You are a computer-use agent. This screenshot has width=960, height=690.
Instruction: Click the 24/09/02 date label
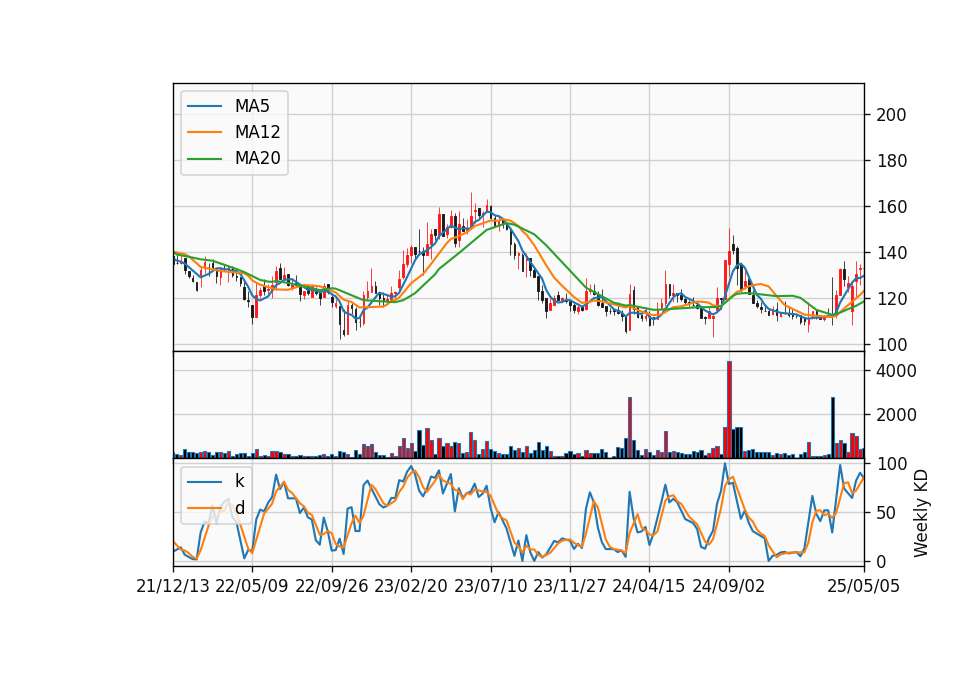tap(729, 587)
